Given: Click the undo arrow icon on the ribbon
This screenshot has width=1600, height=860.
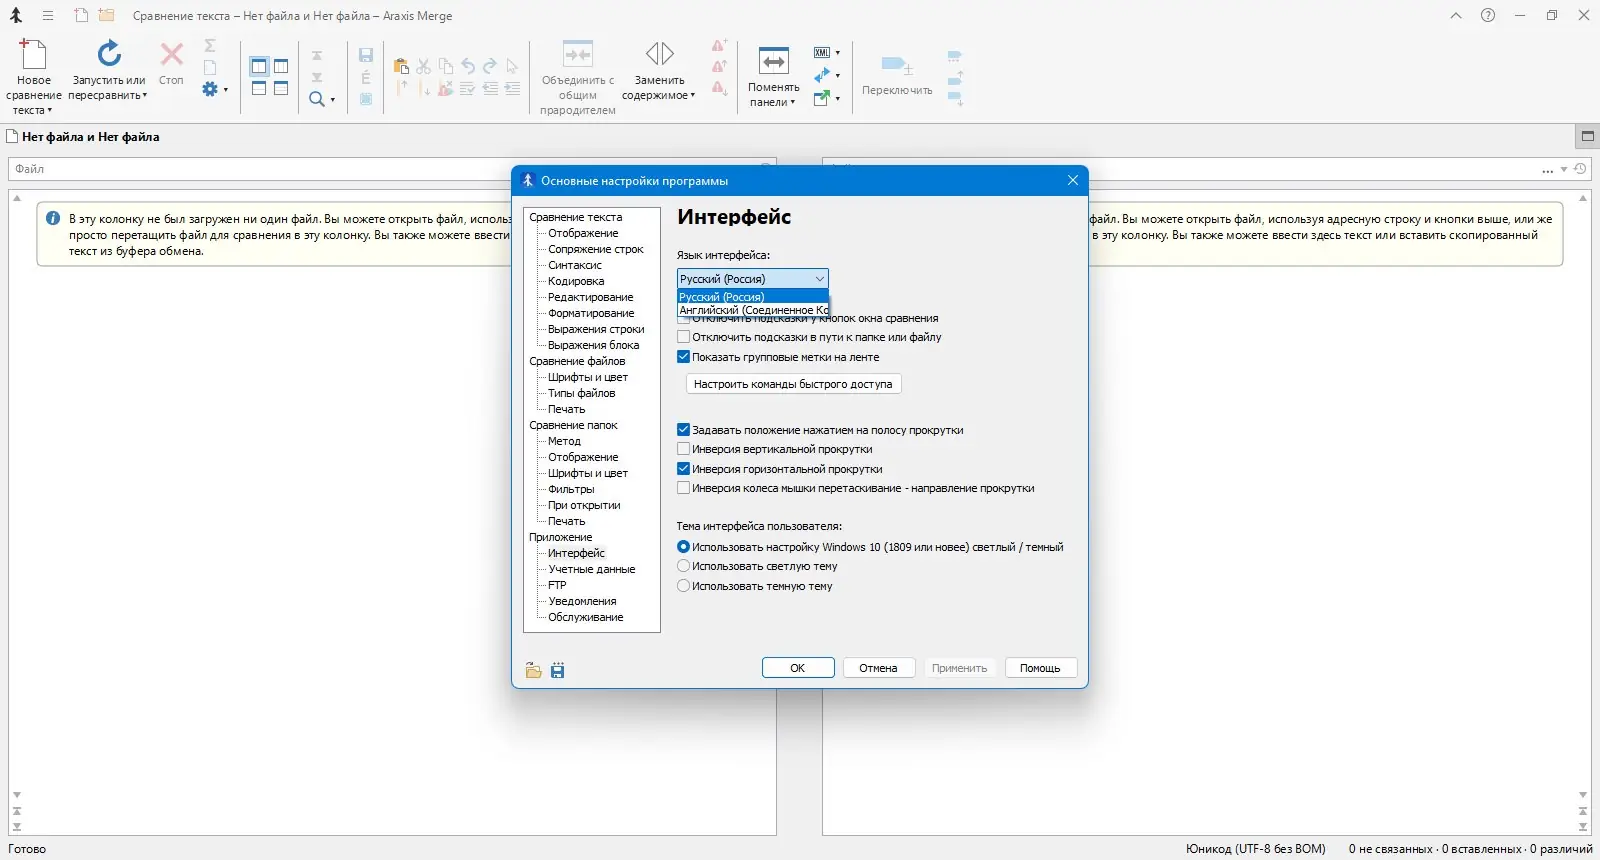Looking at the screenshot, I should (x=468, y=67).
